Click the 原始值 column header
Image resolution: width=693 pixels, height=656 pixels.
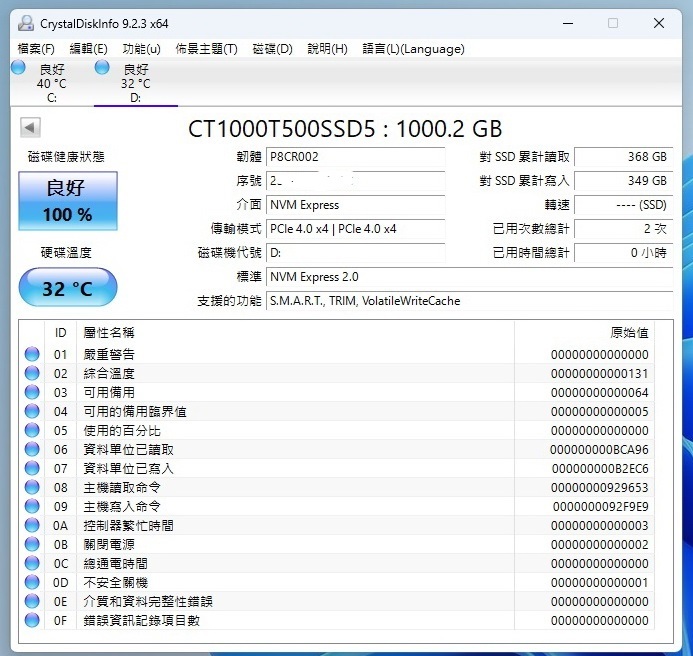point(629,332)
